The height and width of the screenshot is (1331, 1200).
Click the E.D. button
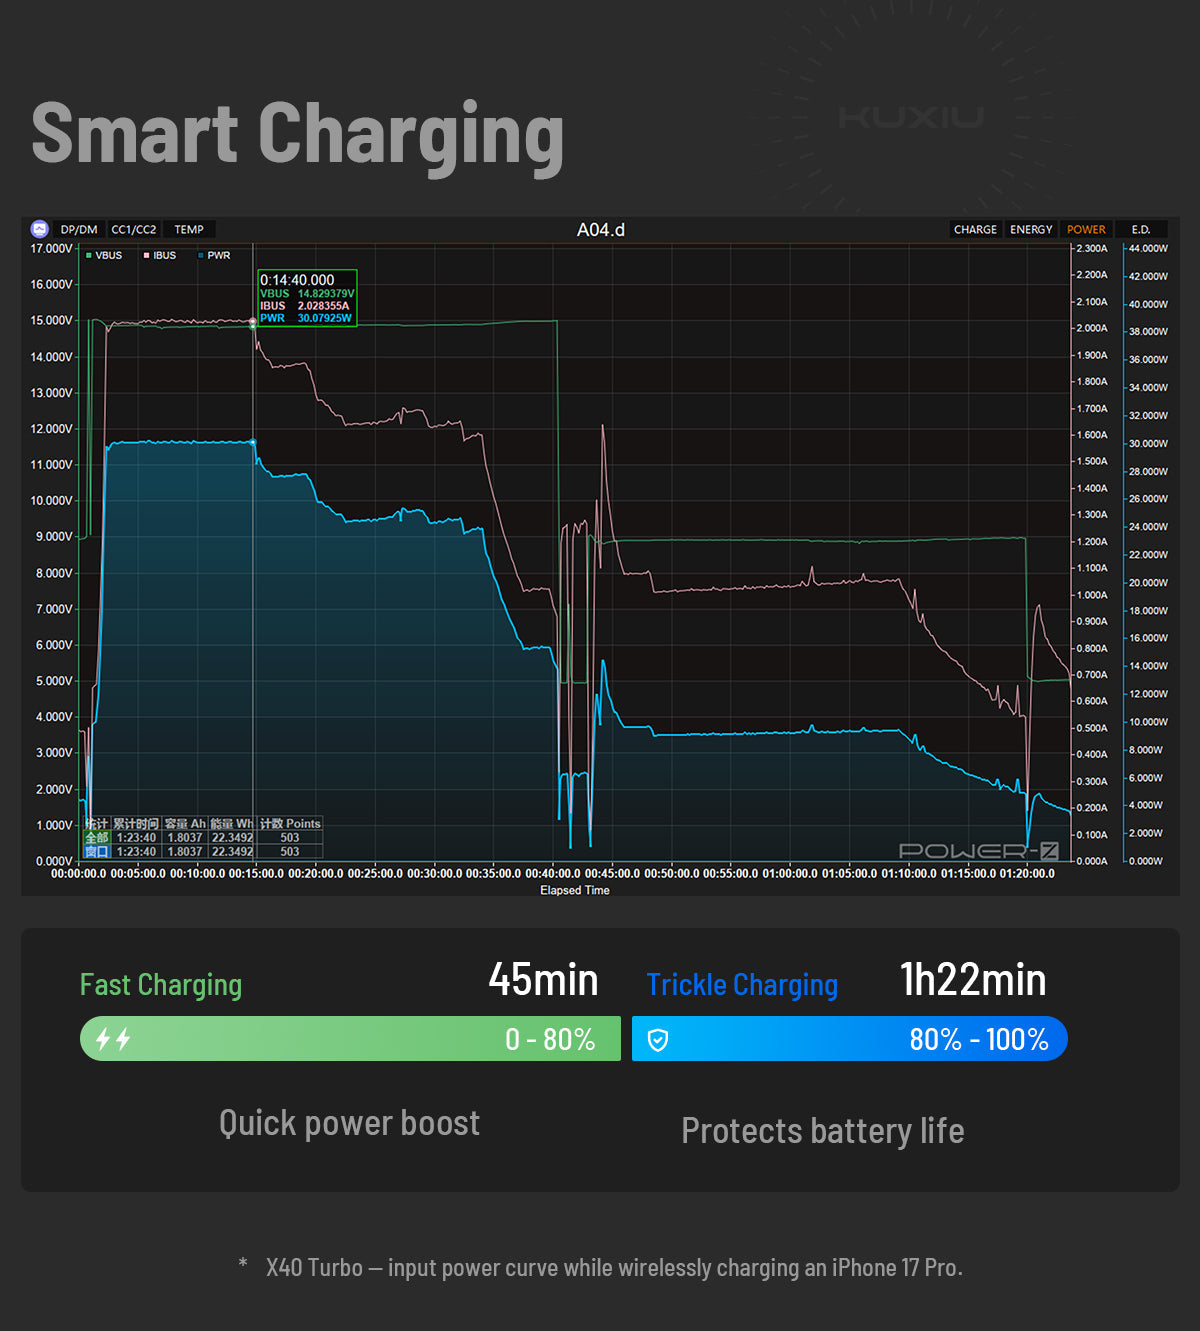(1141, 230)
